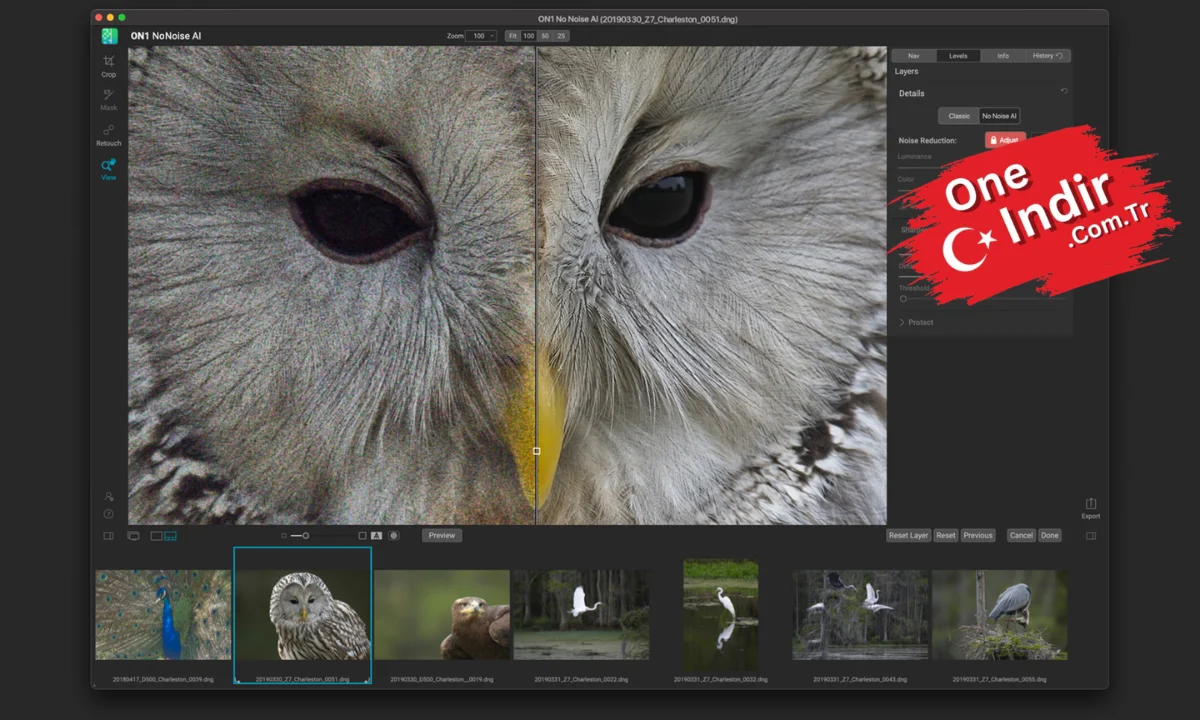Viewport: 1200px width, 720px height.
Task: Click filename 20190331_Z7_Charleston_0055.dng
Action: point(999,679)
